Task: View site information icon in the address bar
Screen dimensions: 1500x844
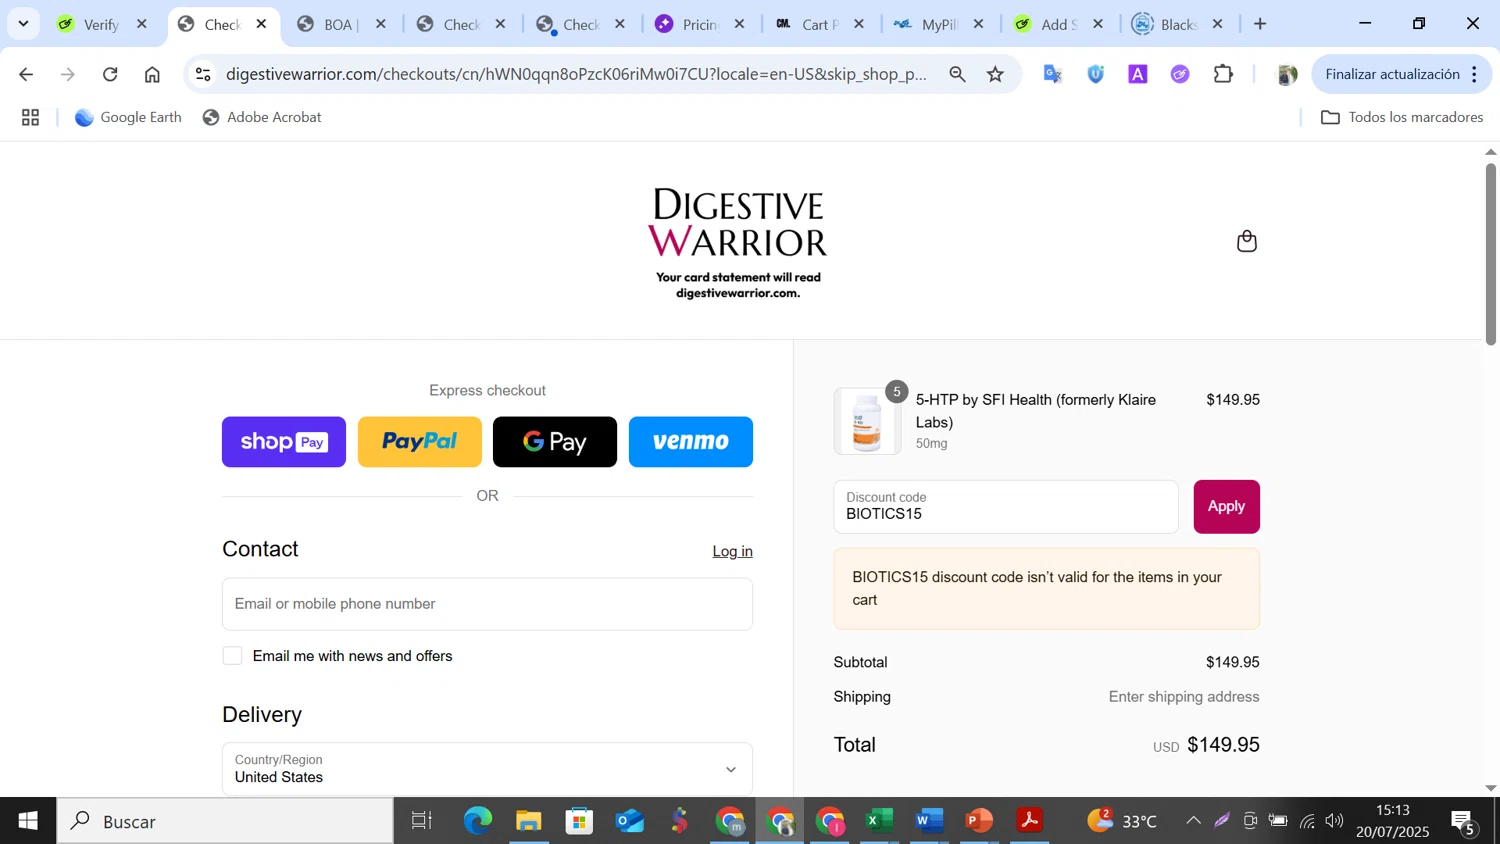Action: point(203,74)
